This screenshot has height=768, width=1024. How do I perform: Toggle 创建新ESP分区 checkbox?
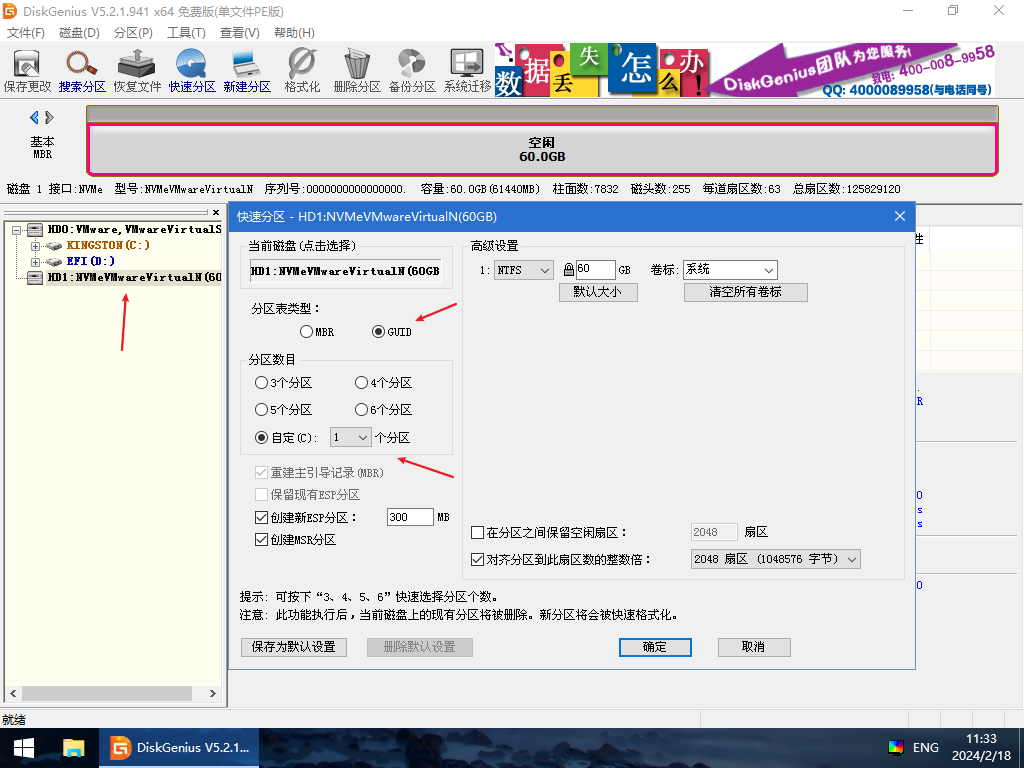261,517
